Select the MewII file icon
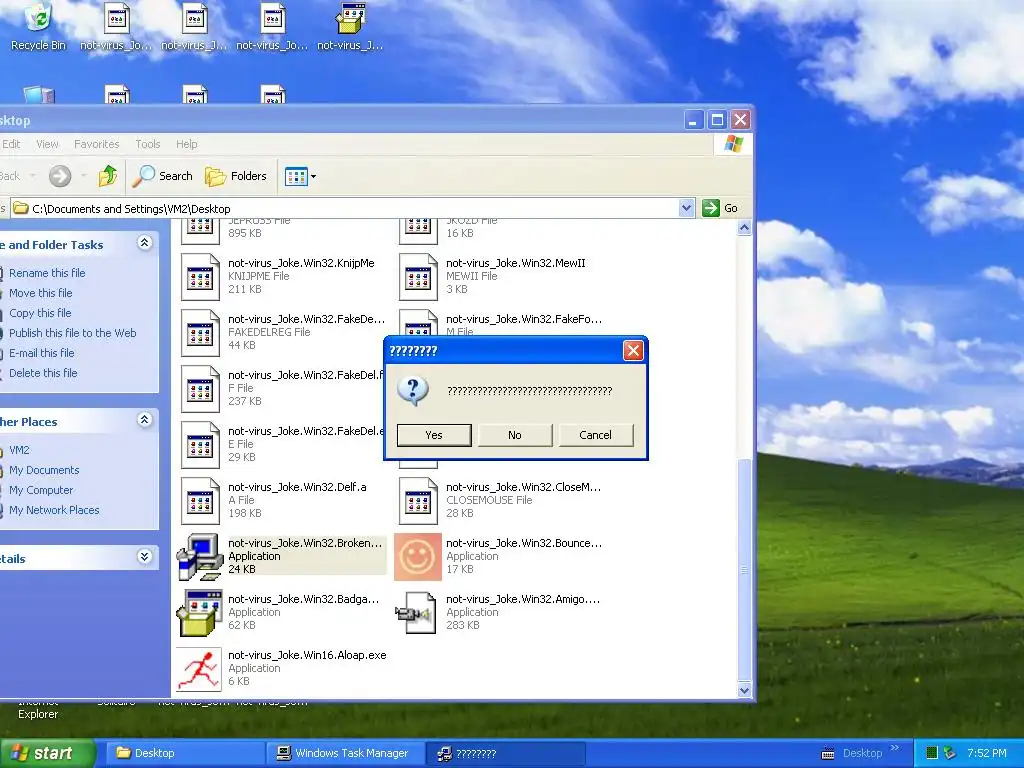The height and width of the screenshot is (768, 1024). point(418,277)
